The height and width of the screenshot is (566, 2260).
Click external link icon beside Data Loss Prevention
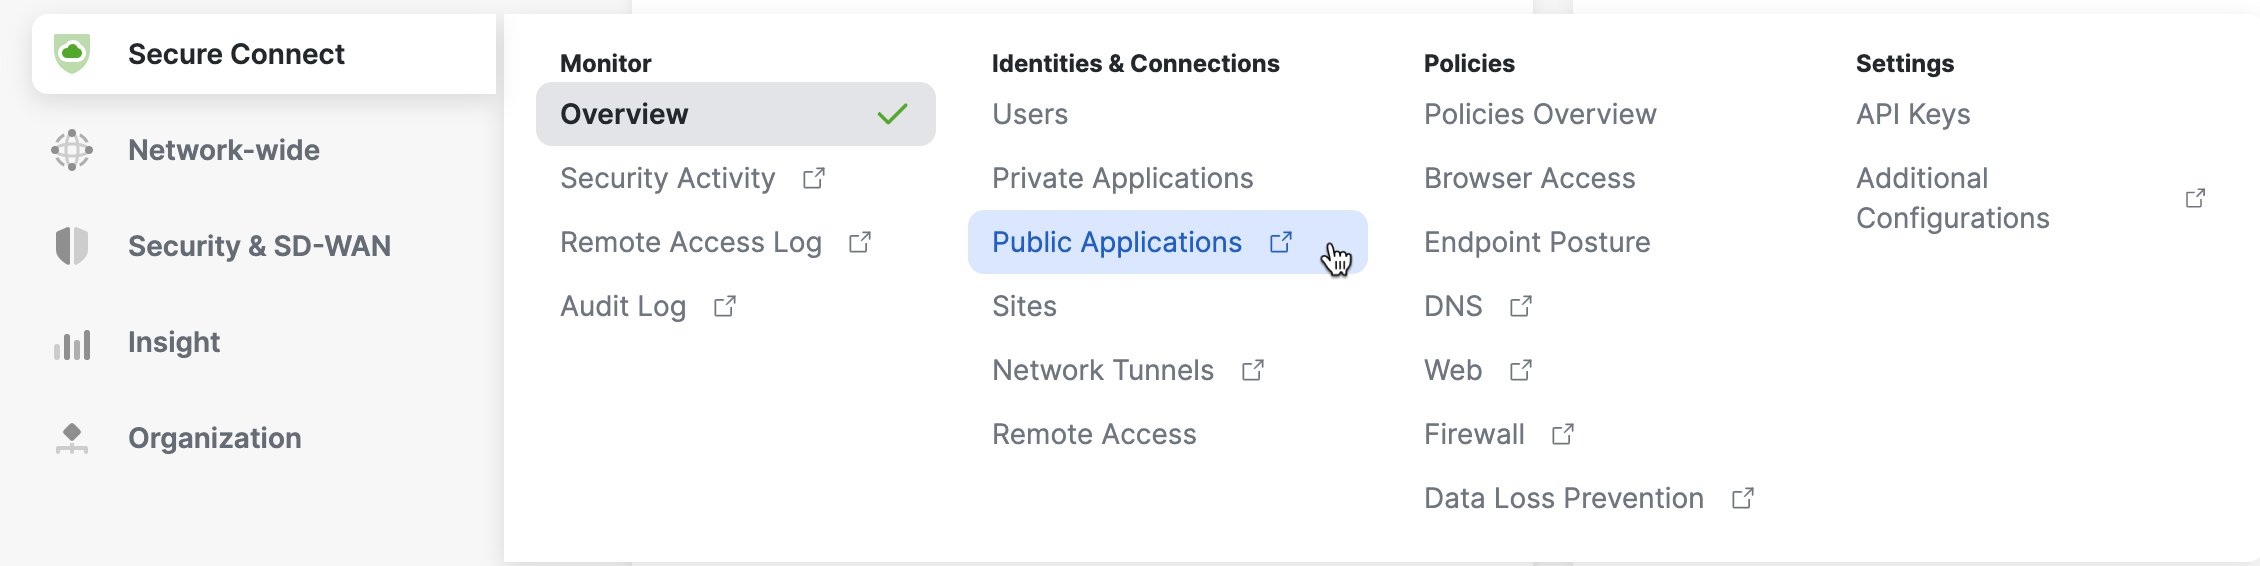1743,498
